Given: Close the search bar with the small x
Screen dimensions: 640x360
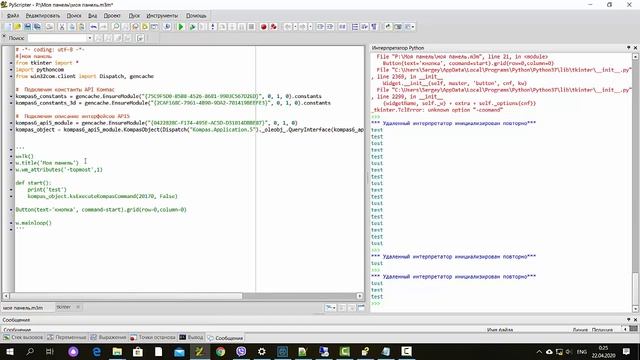Looking at the screenshot, I should [x=4, y=37].
